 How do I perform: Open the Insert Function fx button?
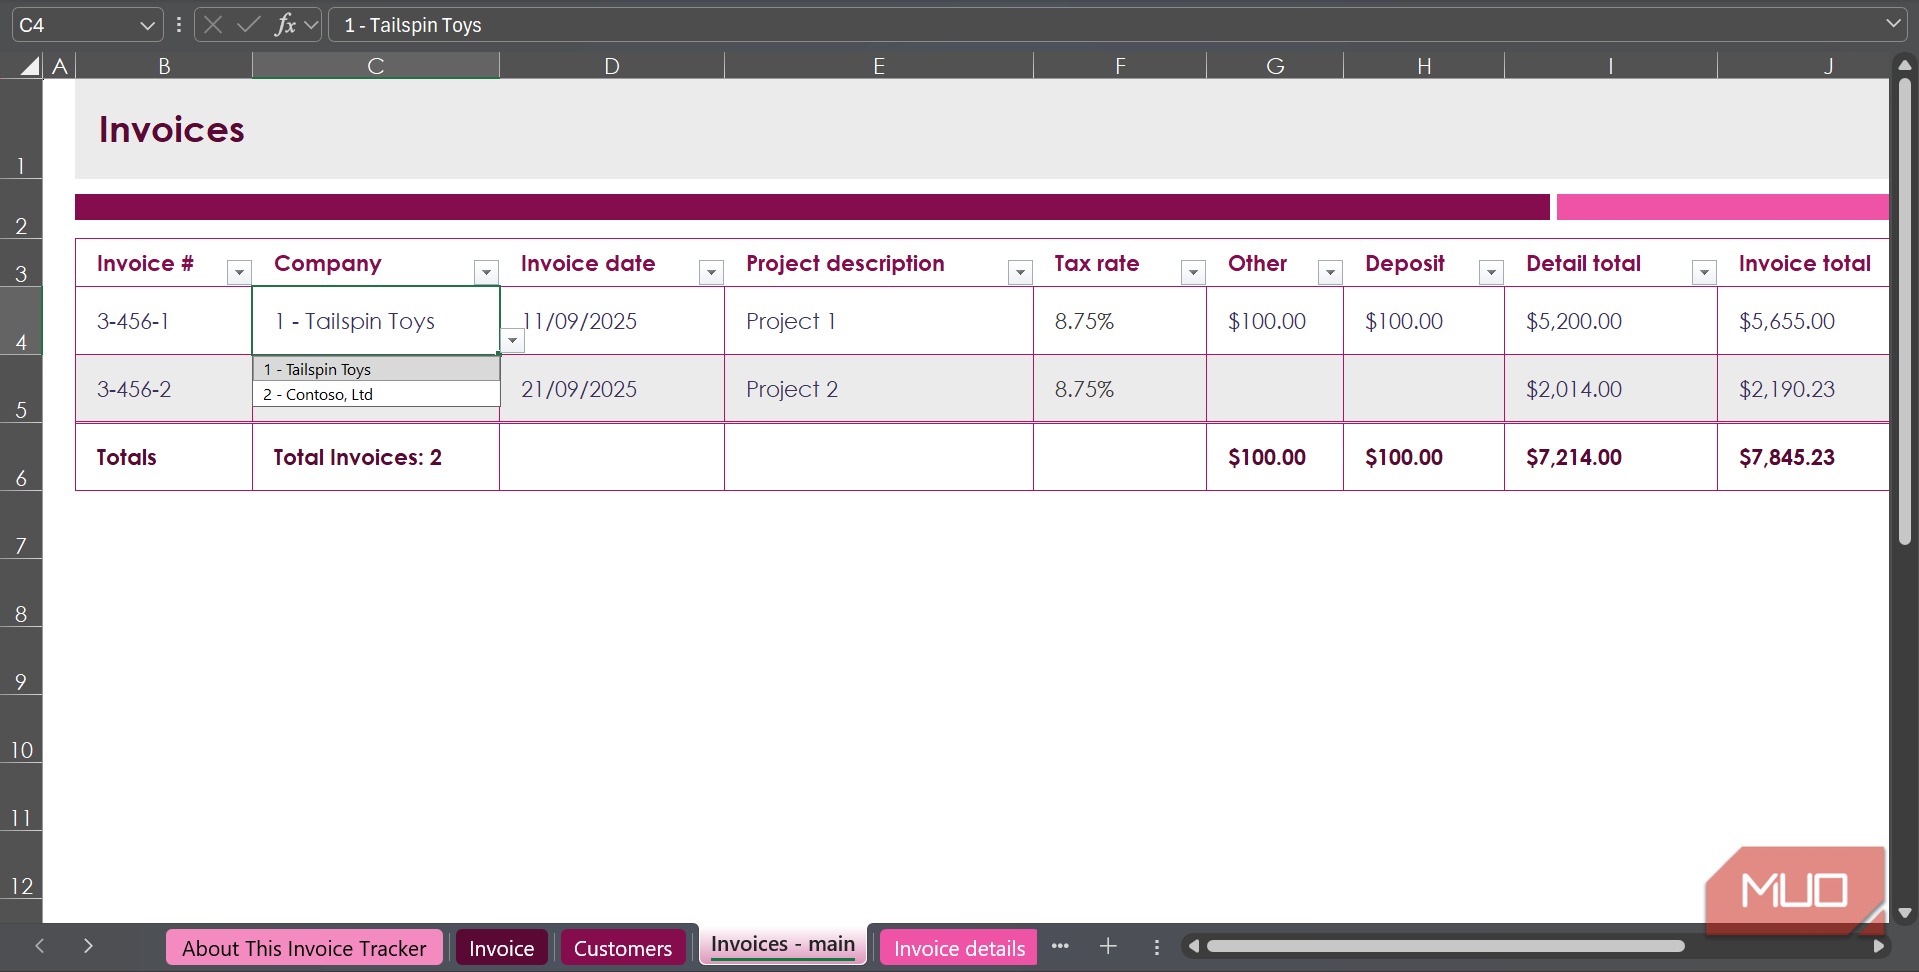click(x=285, y=25)
